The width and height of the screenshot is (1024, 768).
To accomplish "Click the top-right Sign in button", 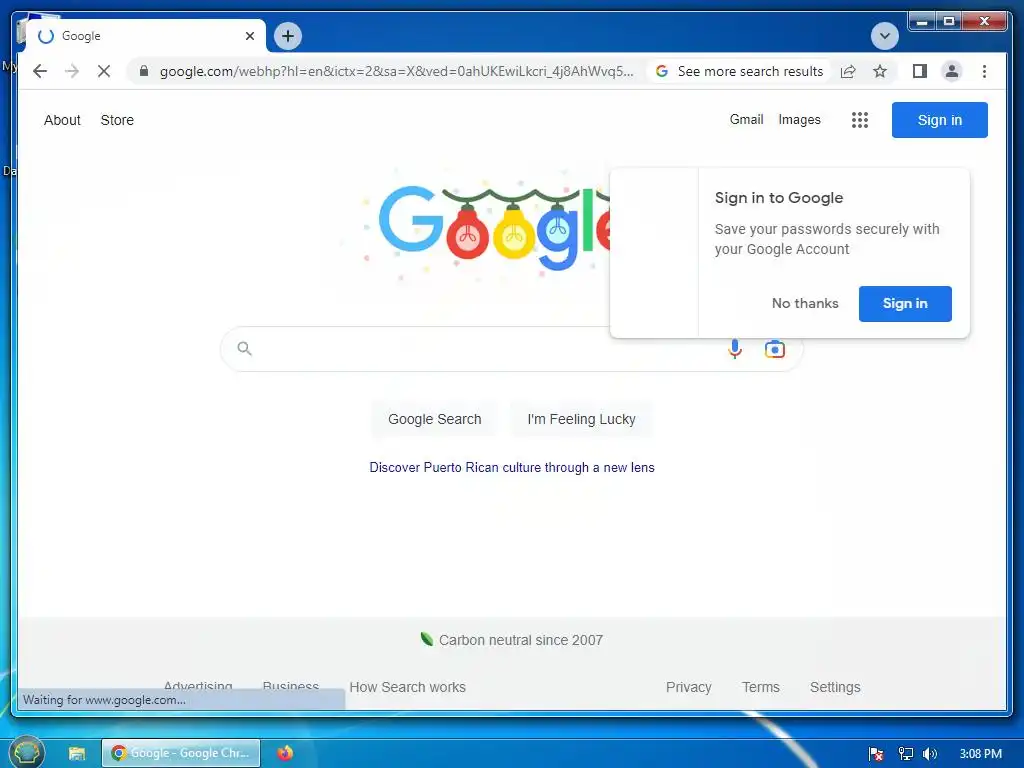I will coord(940,120).
